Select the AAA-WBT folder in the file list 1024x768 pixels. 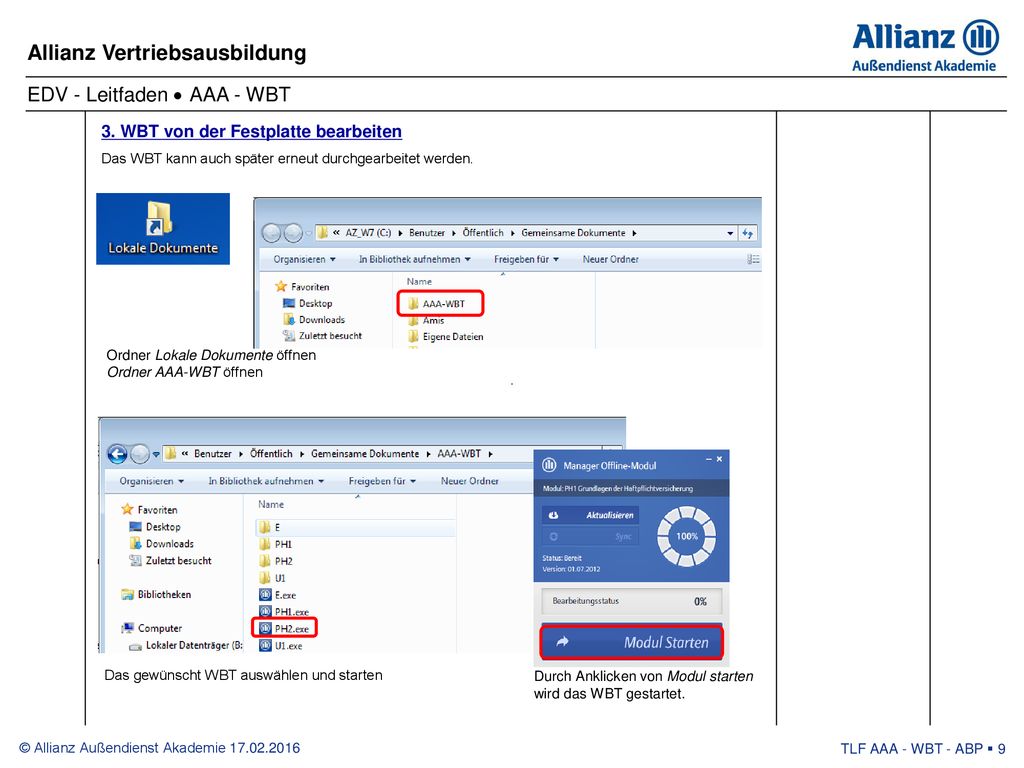(437, 304)
